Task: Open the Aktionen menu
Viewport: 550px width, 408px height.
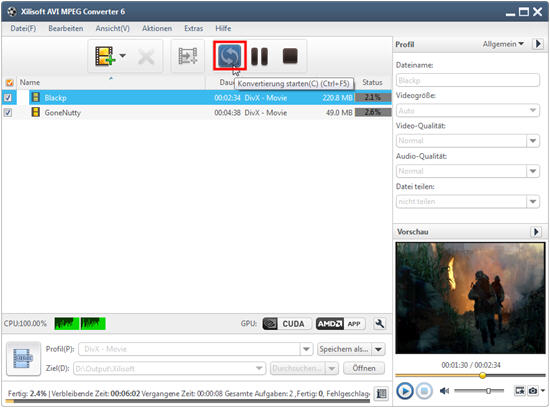Action: [x=157, y=28]
